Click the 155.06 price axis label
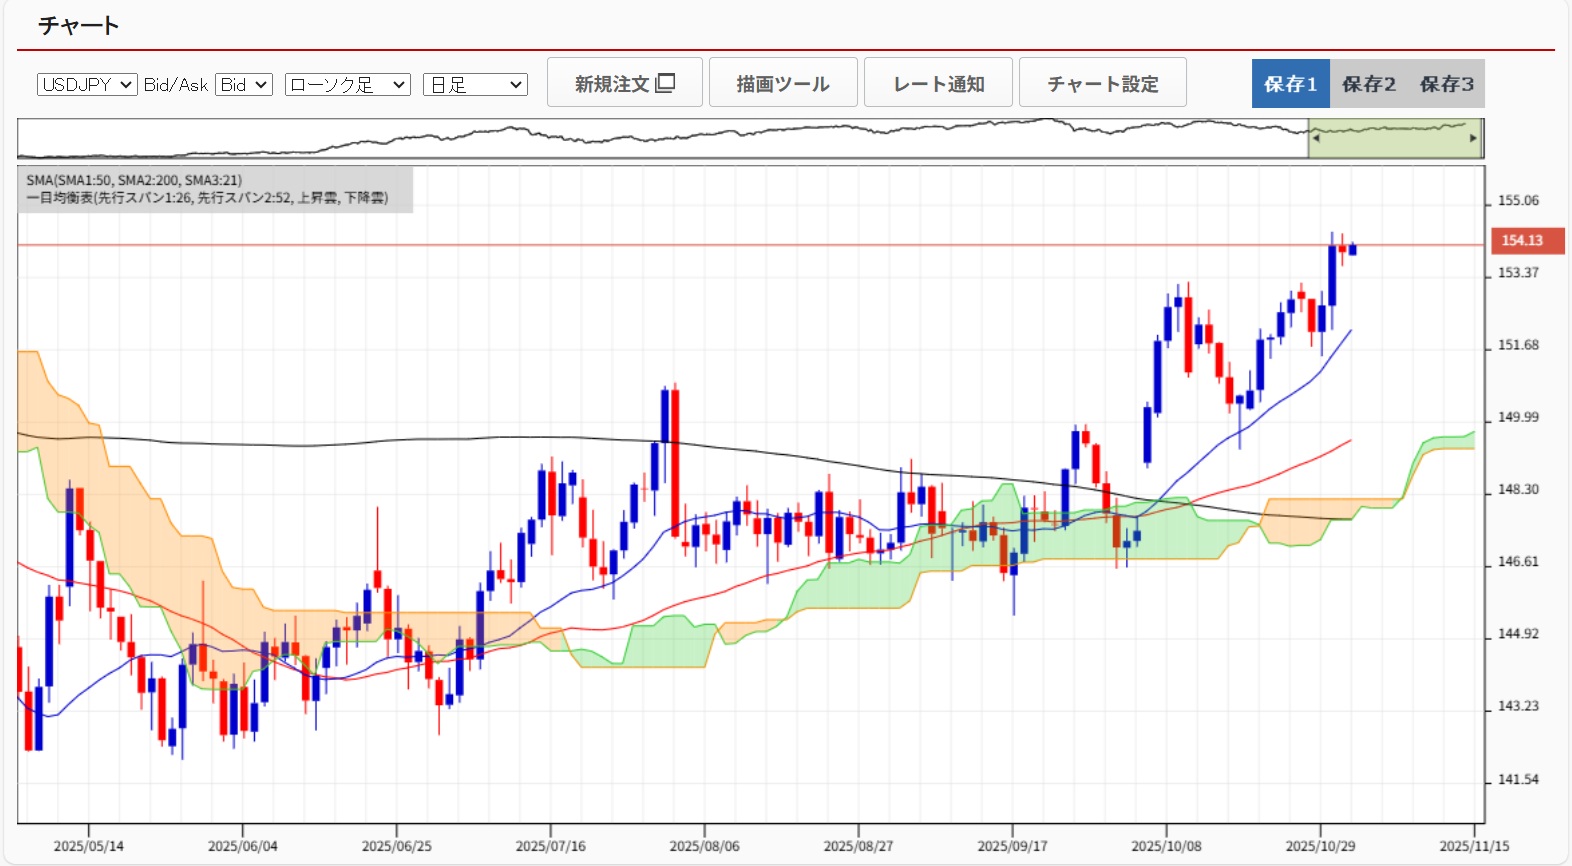 coord(1517,201)
